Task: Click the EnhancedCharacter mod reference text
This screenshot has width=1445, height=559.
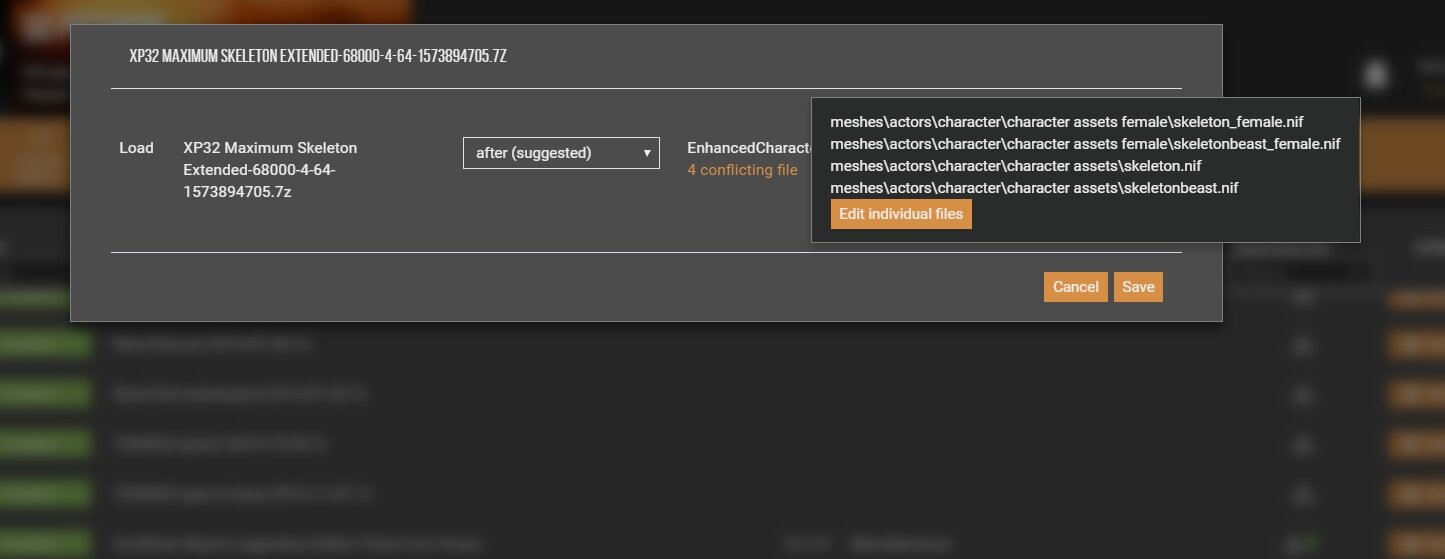Action: point(748,148)
